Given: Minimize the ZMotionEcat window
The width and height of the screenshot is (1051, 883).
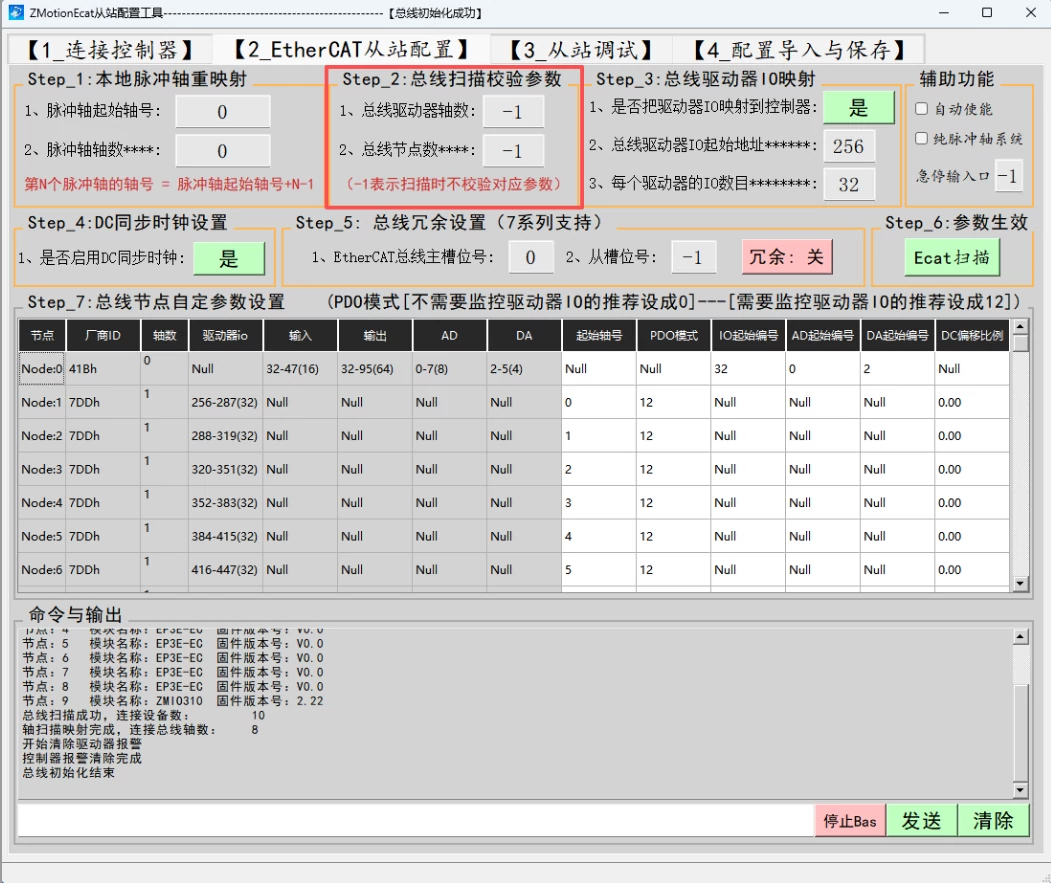Looking at the screenshot, I should (943, 12).
